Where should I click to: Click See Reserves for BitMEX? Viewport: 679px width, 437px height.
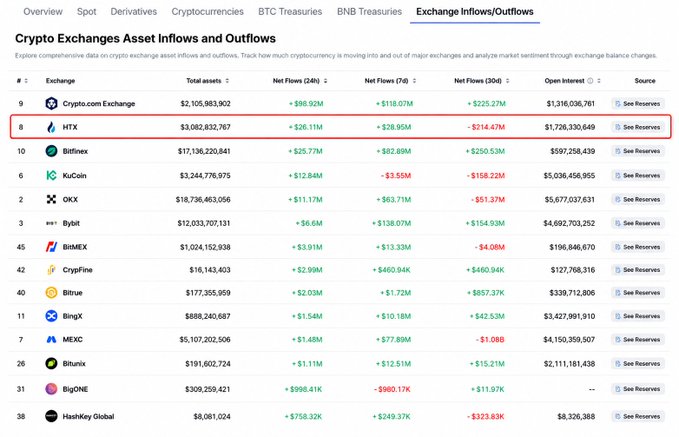point(638,247)
